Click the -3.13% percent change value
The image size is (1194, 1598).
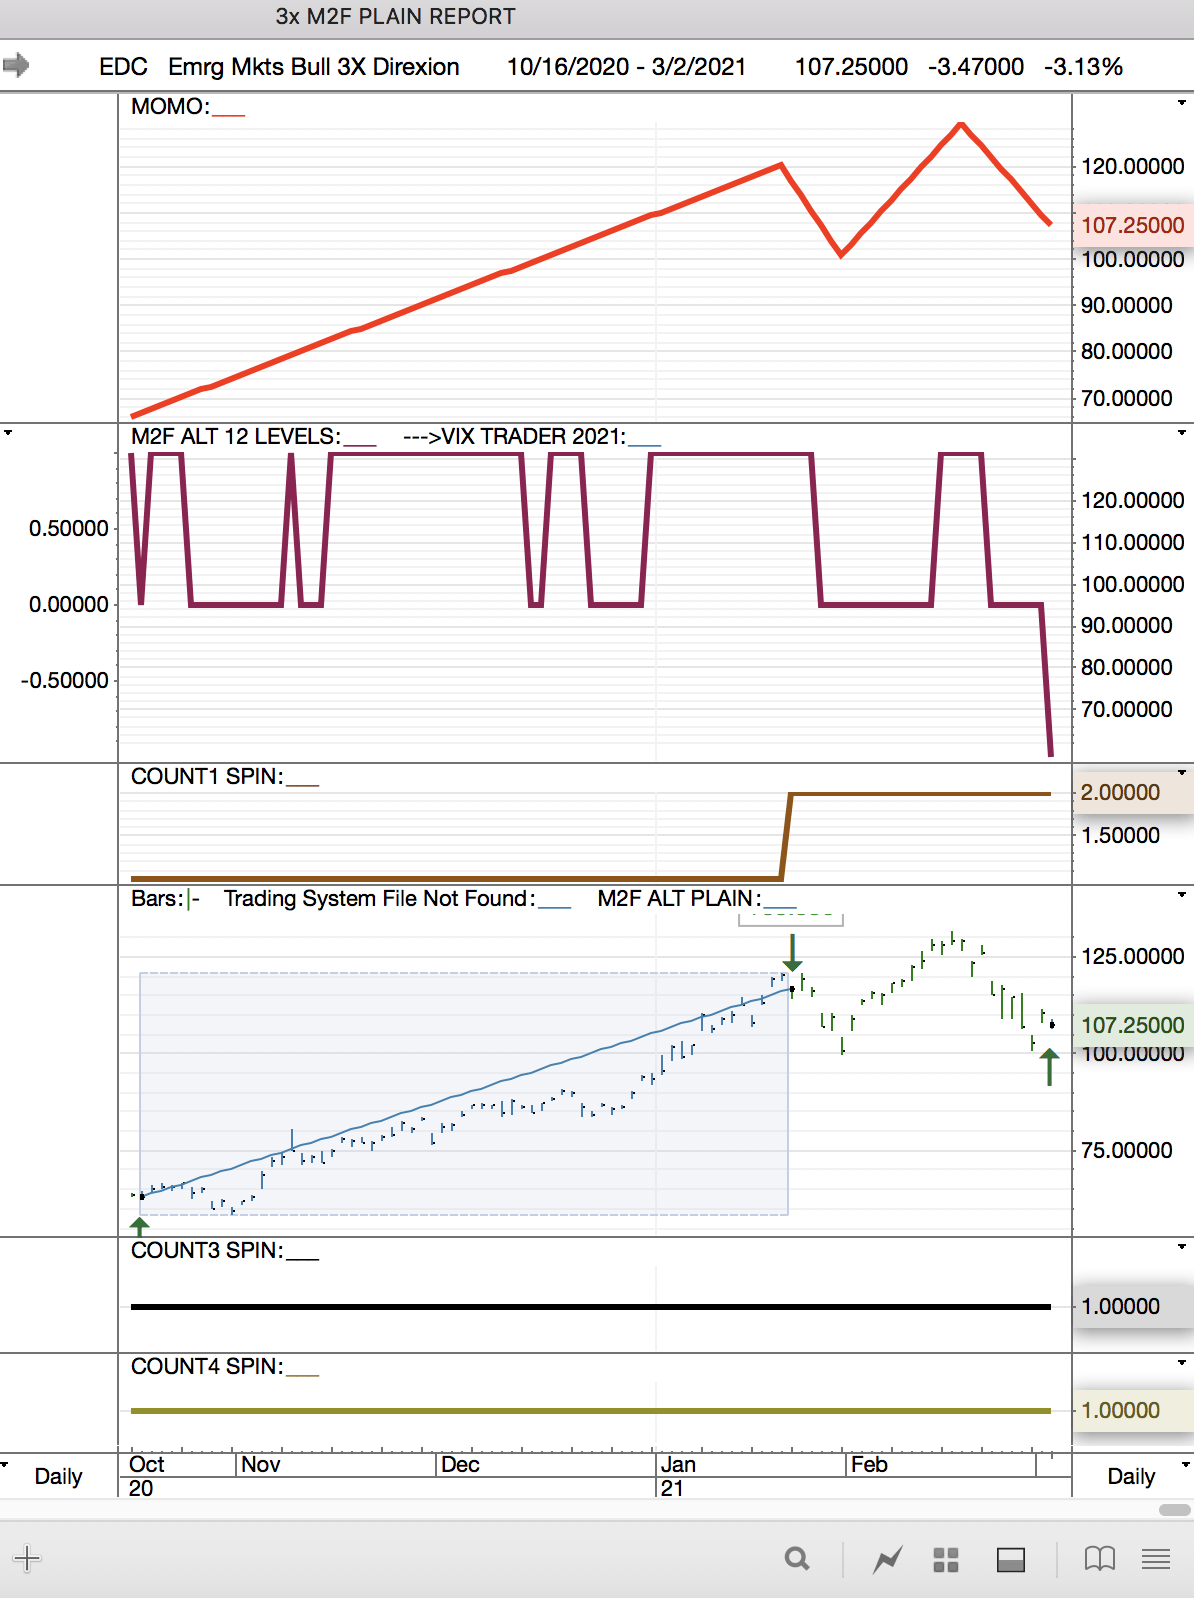coord(1083,66)
